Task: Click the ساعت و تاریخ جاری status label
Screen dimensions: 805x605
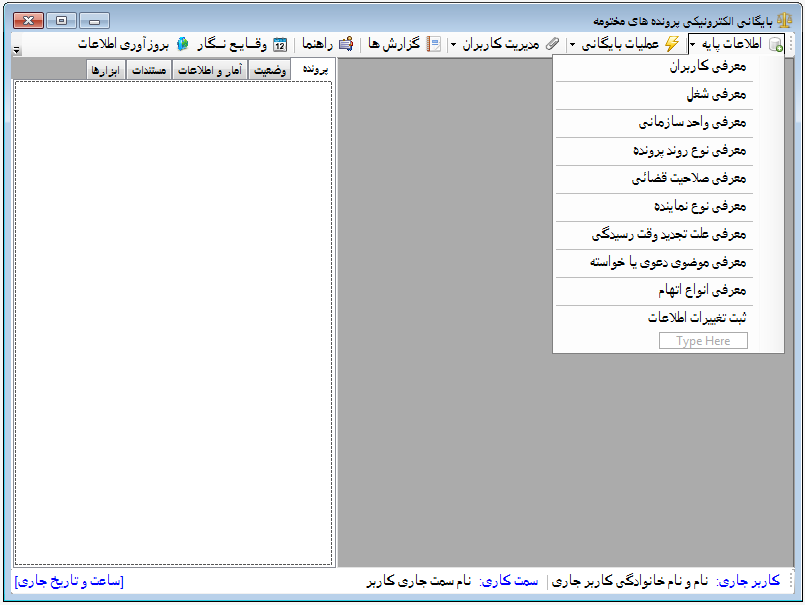Action: point(69,581)
